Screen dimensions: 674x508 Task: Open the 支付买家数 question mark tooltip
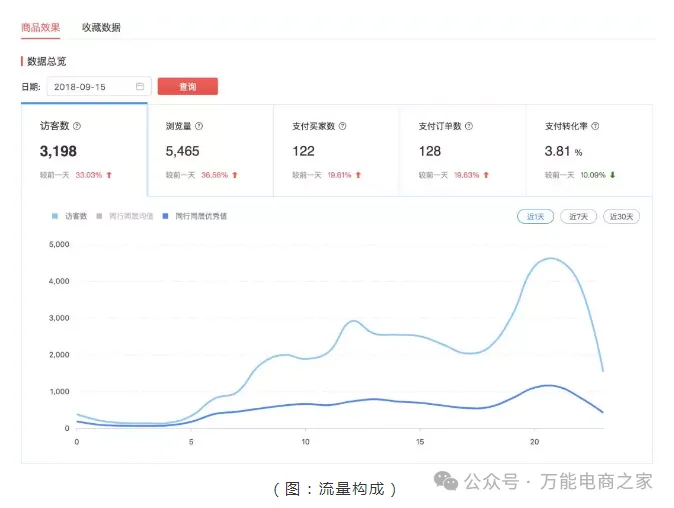pyautogui.click(x=343, y=126)
